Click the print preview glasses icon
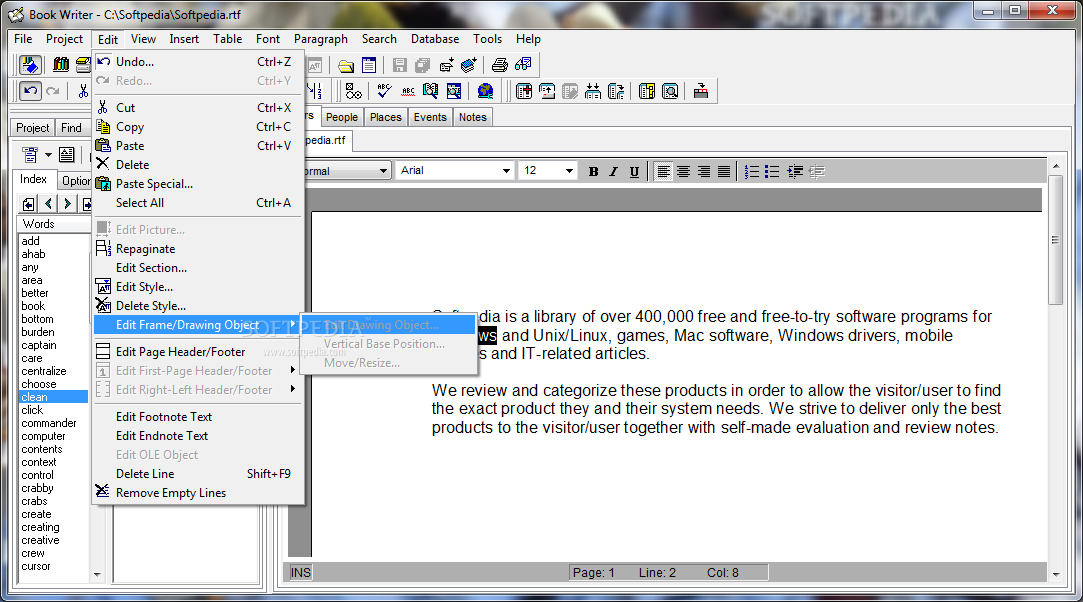This screenshot has height=602, width=1083. coord(523,65)
